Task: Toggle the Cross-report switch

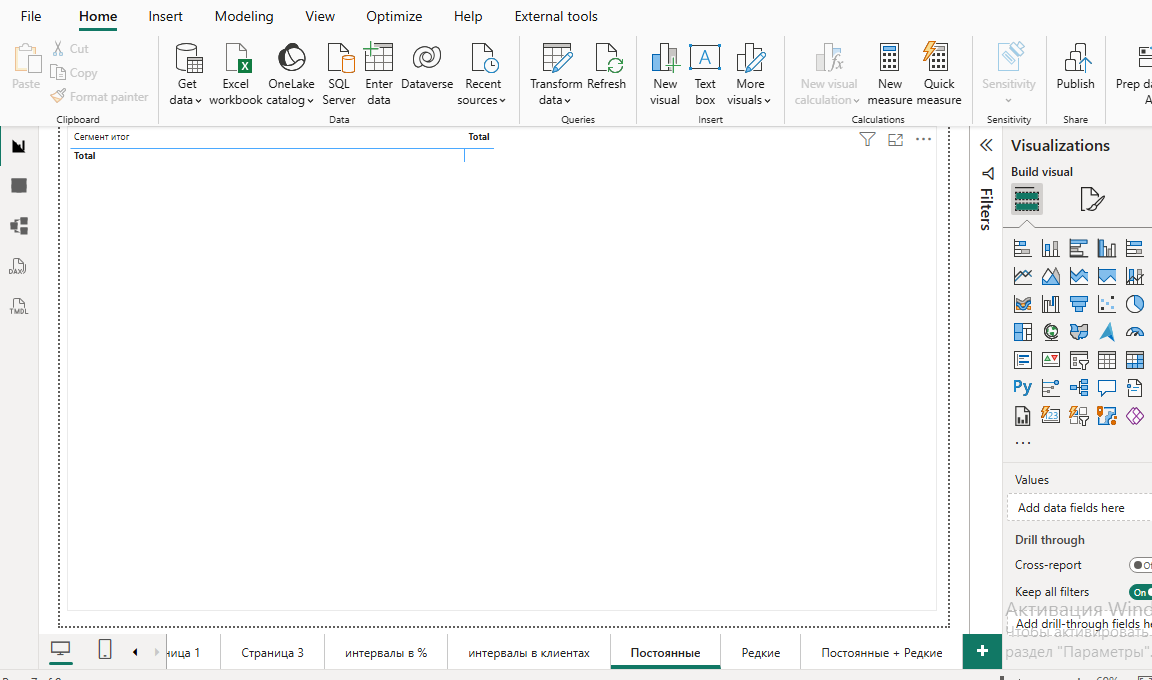Action: tap(1139, 565)
